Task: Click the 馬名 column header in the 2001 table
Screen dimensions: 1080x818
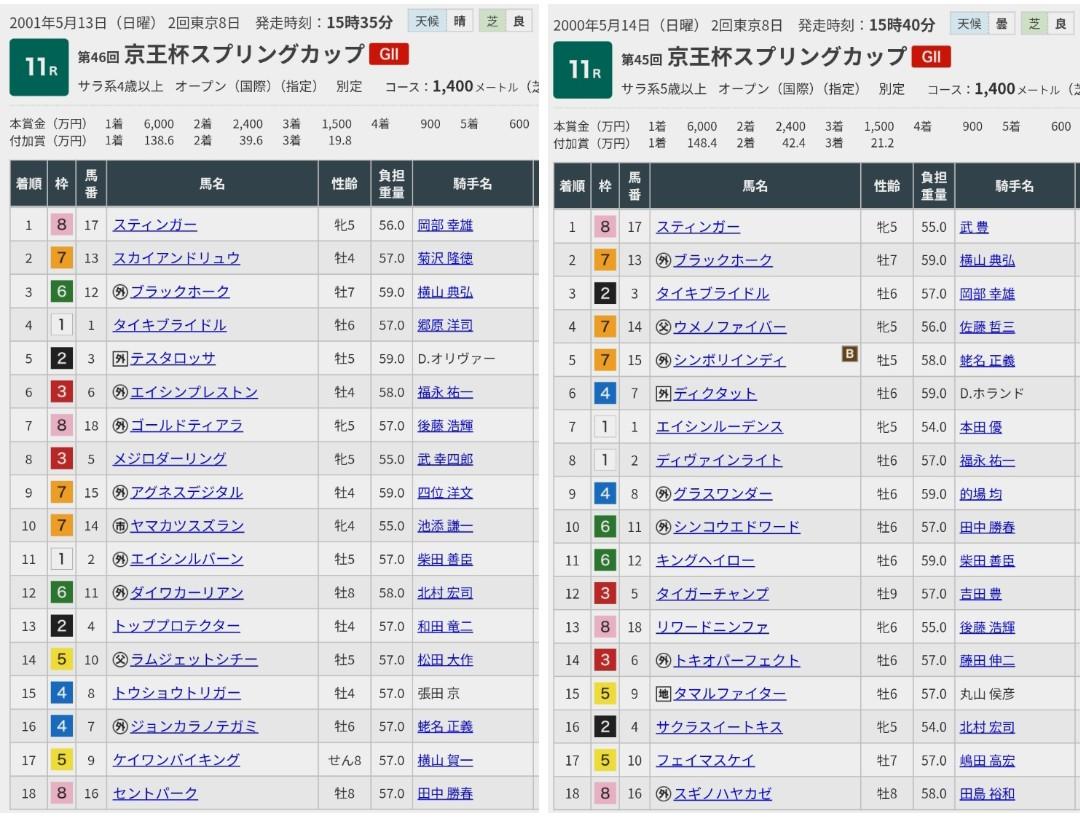Action: pos(212,184)
